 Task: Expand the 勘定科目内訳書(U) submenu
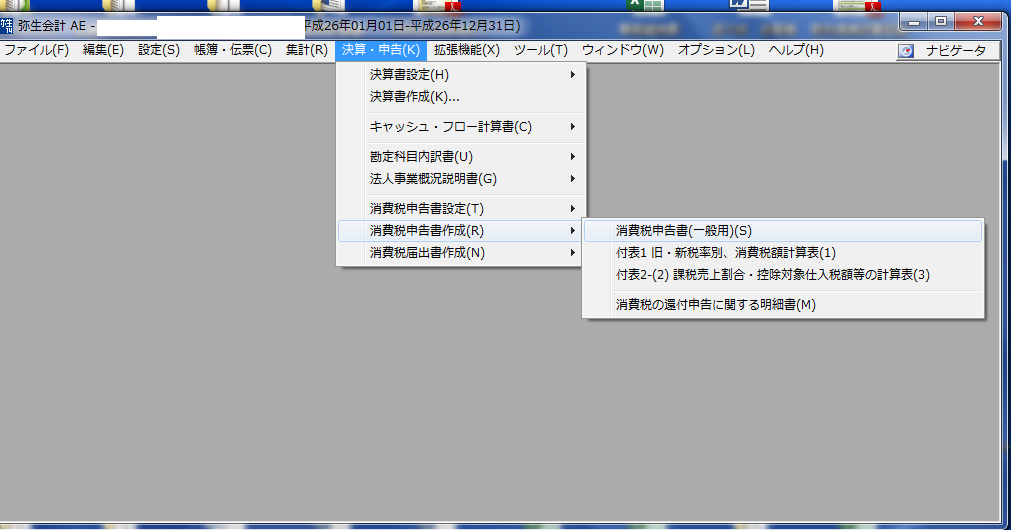pyautogui.click(x=421, y=157)
